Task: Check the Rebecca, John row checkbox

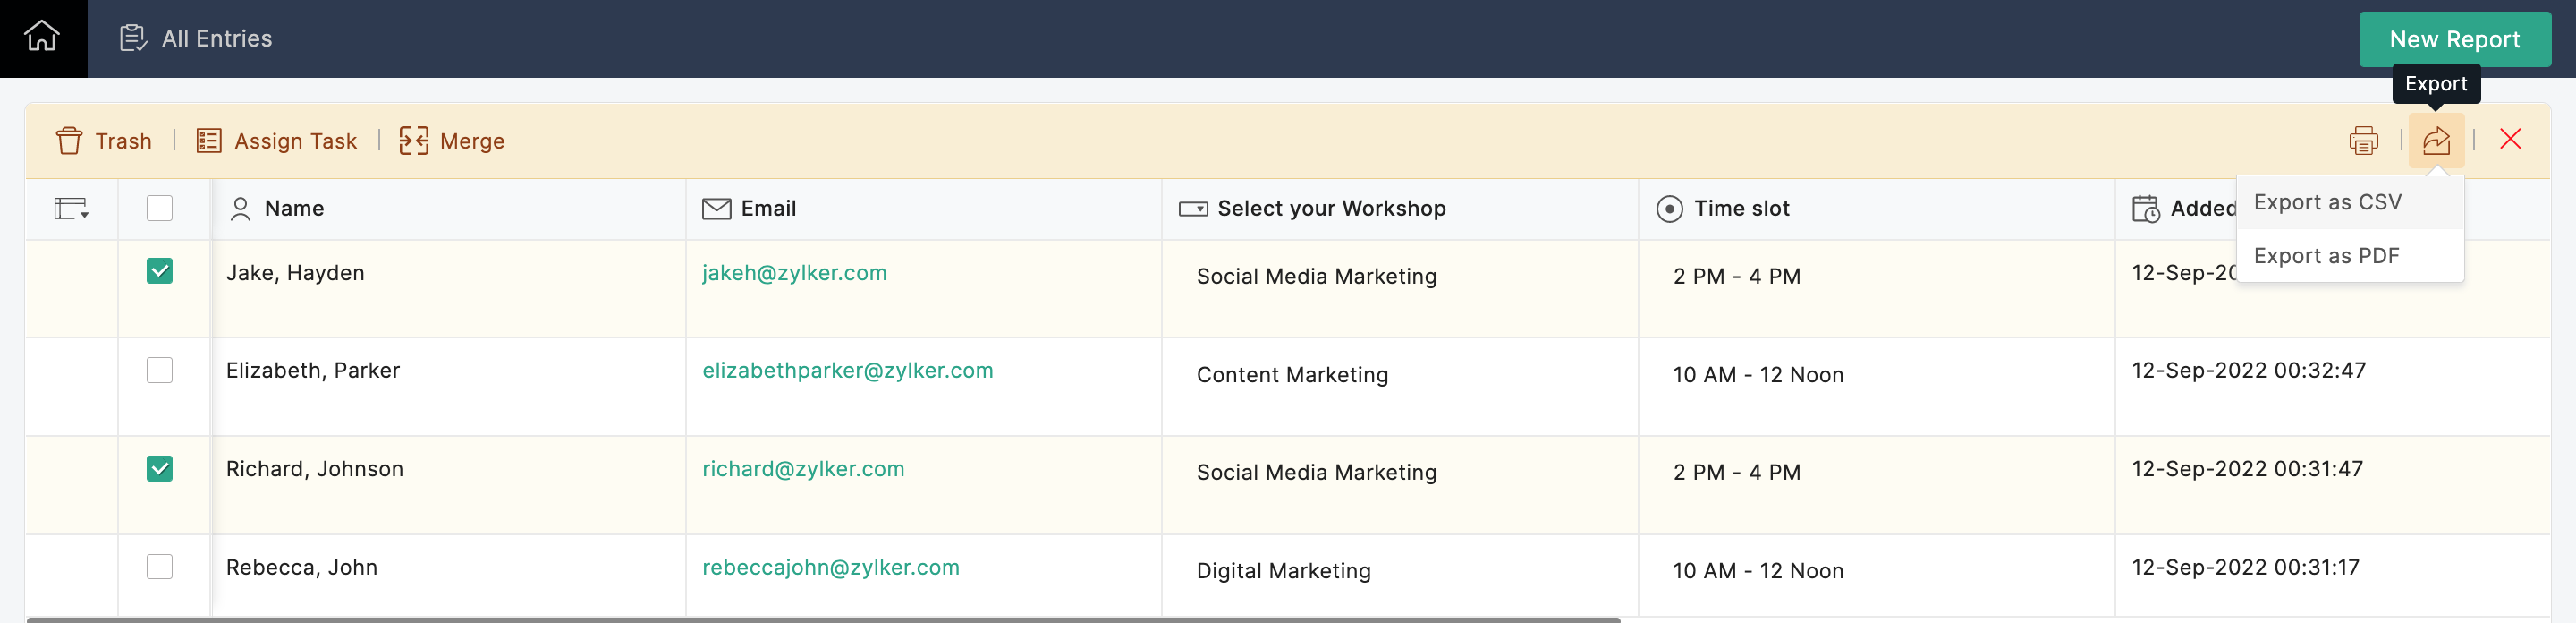Action: point(160,567)
